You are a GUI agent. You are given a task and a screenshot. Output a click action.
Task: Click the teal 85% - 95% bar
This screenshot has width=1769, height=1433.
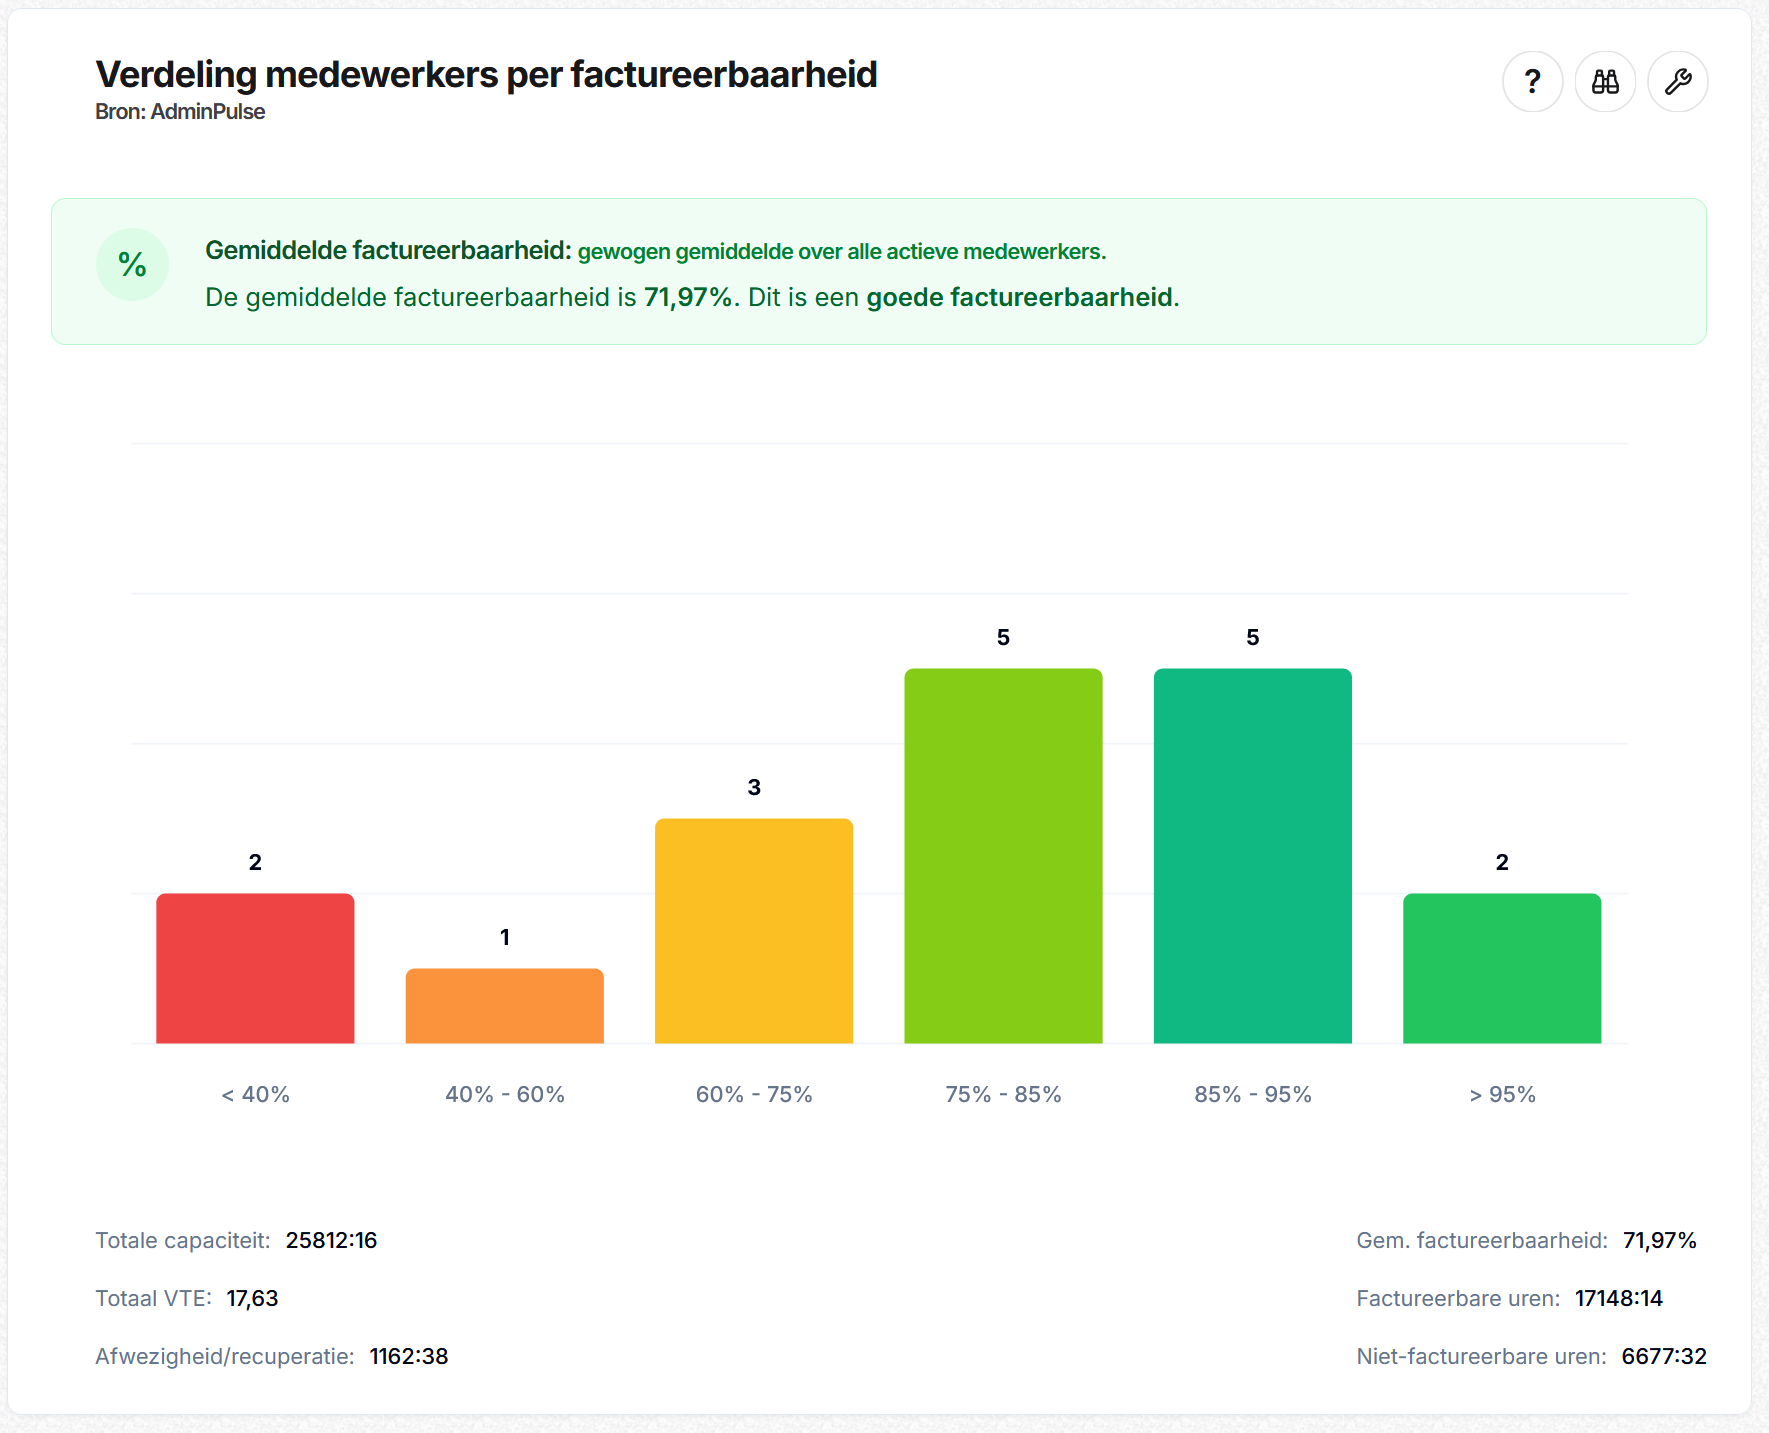1252,855
